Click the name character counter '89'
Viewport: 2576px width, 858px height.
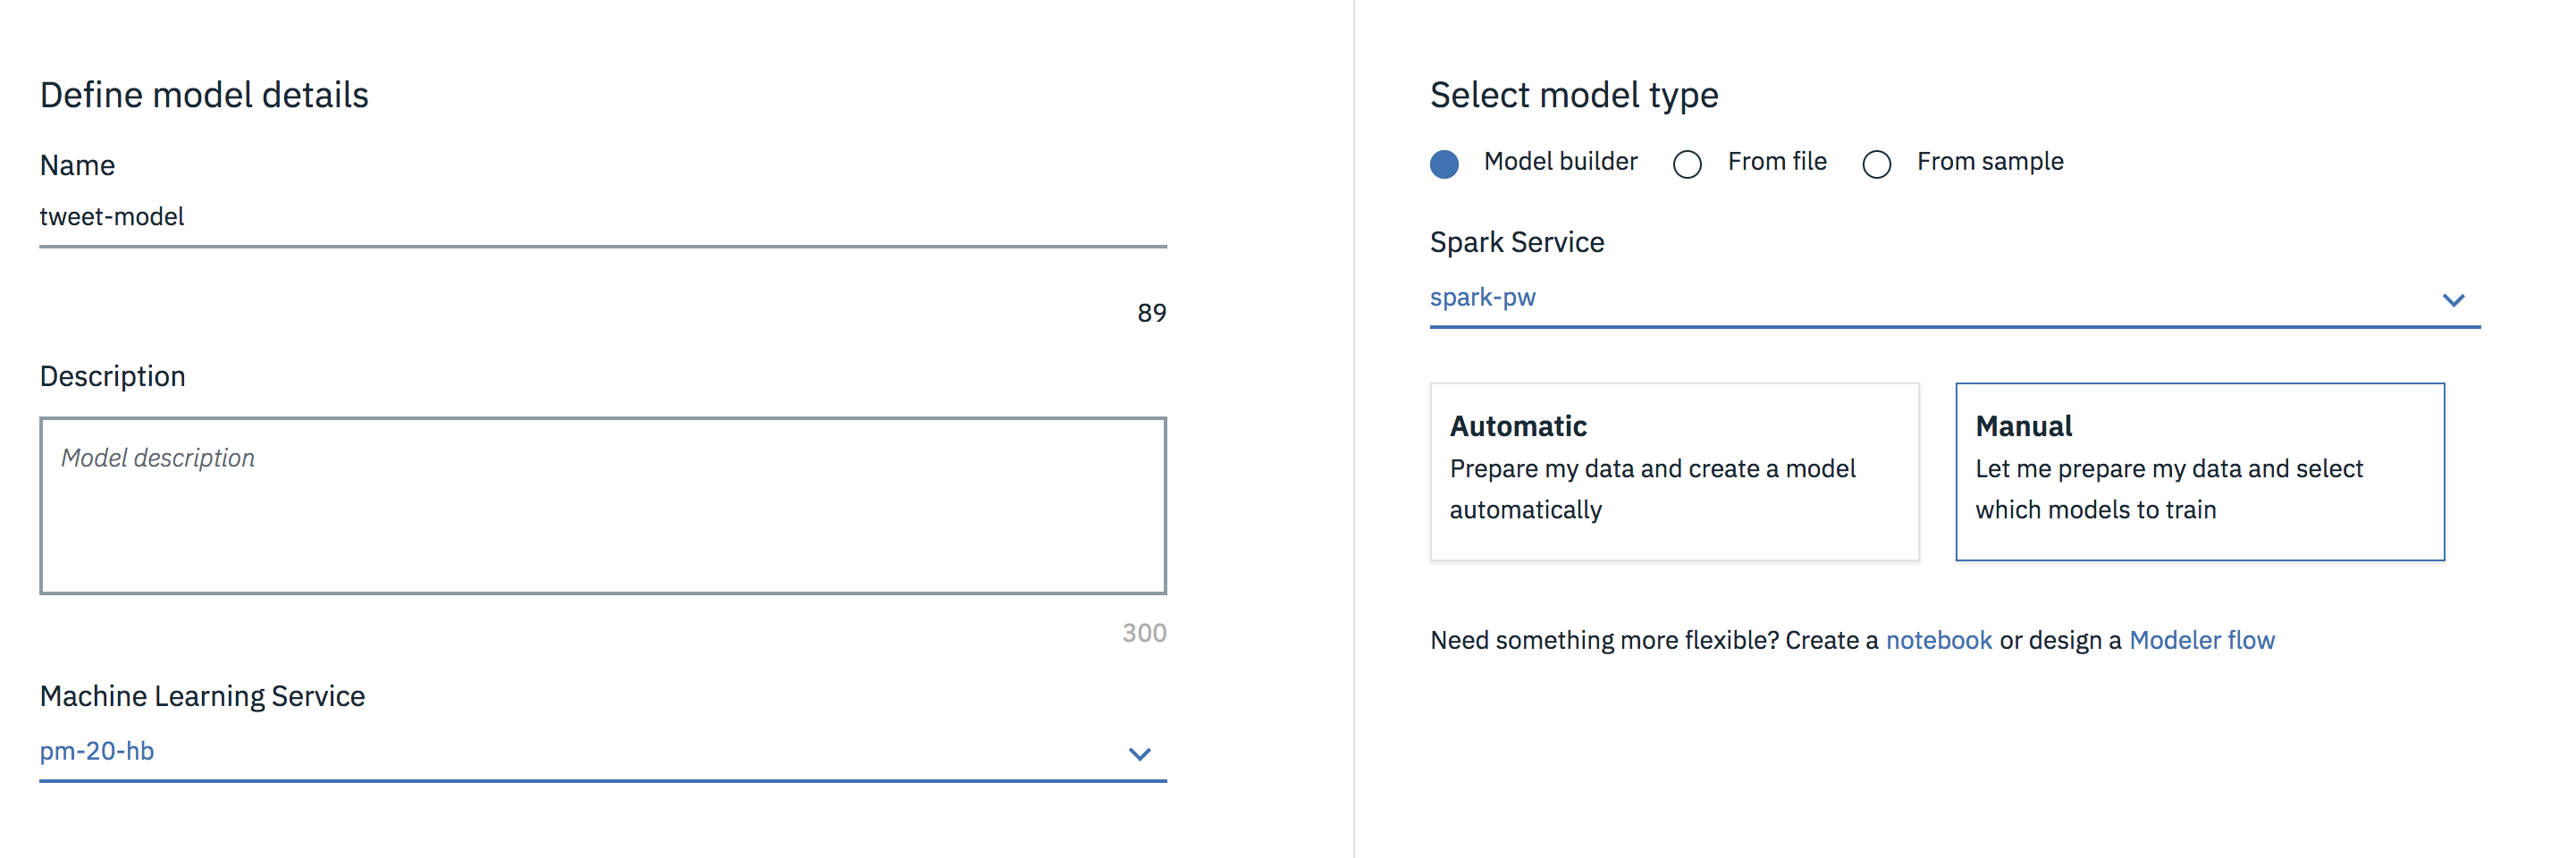(1152, 313)
